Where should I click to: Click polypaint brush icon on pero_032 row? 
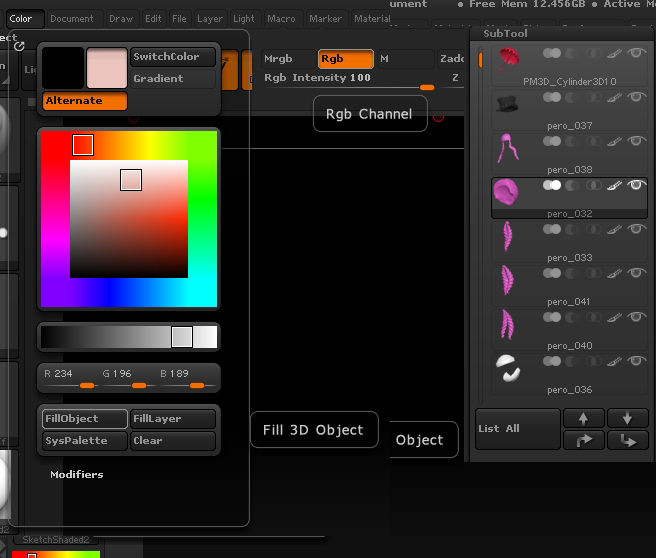coord(614,185)
